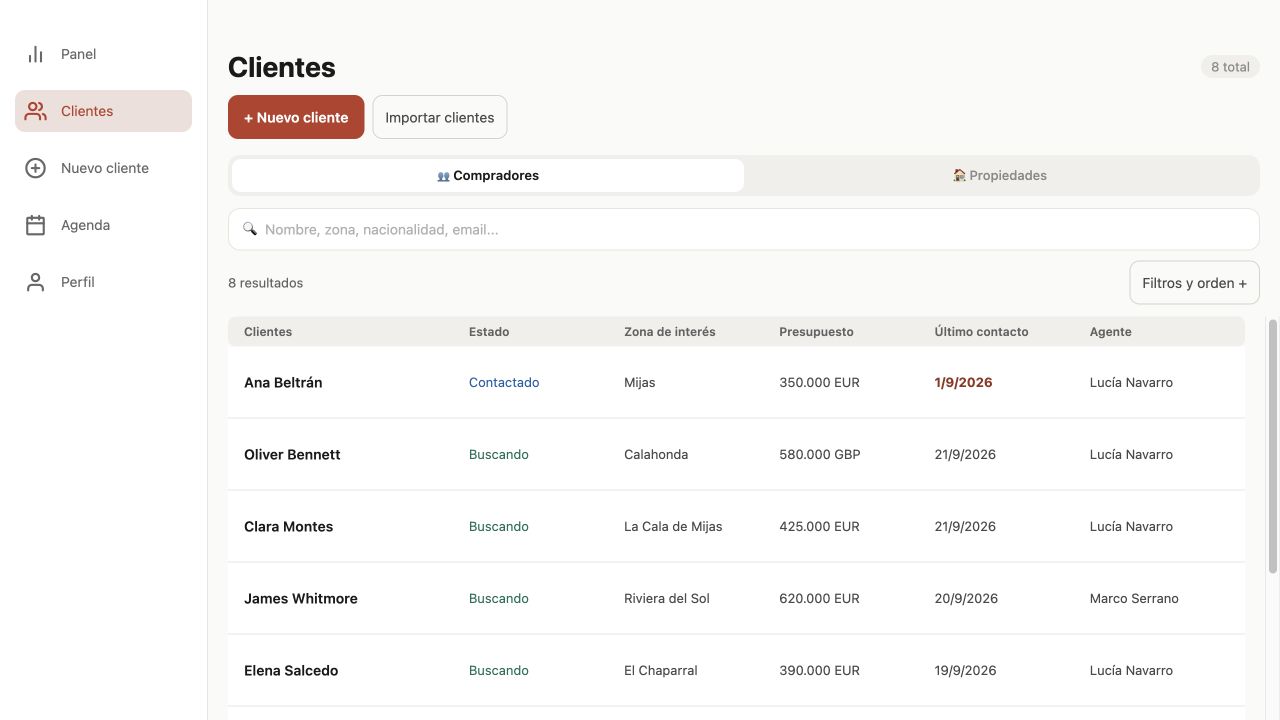
Task: Click the 8 total badge
Action: (1230, 67)
